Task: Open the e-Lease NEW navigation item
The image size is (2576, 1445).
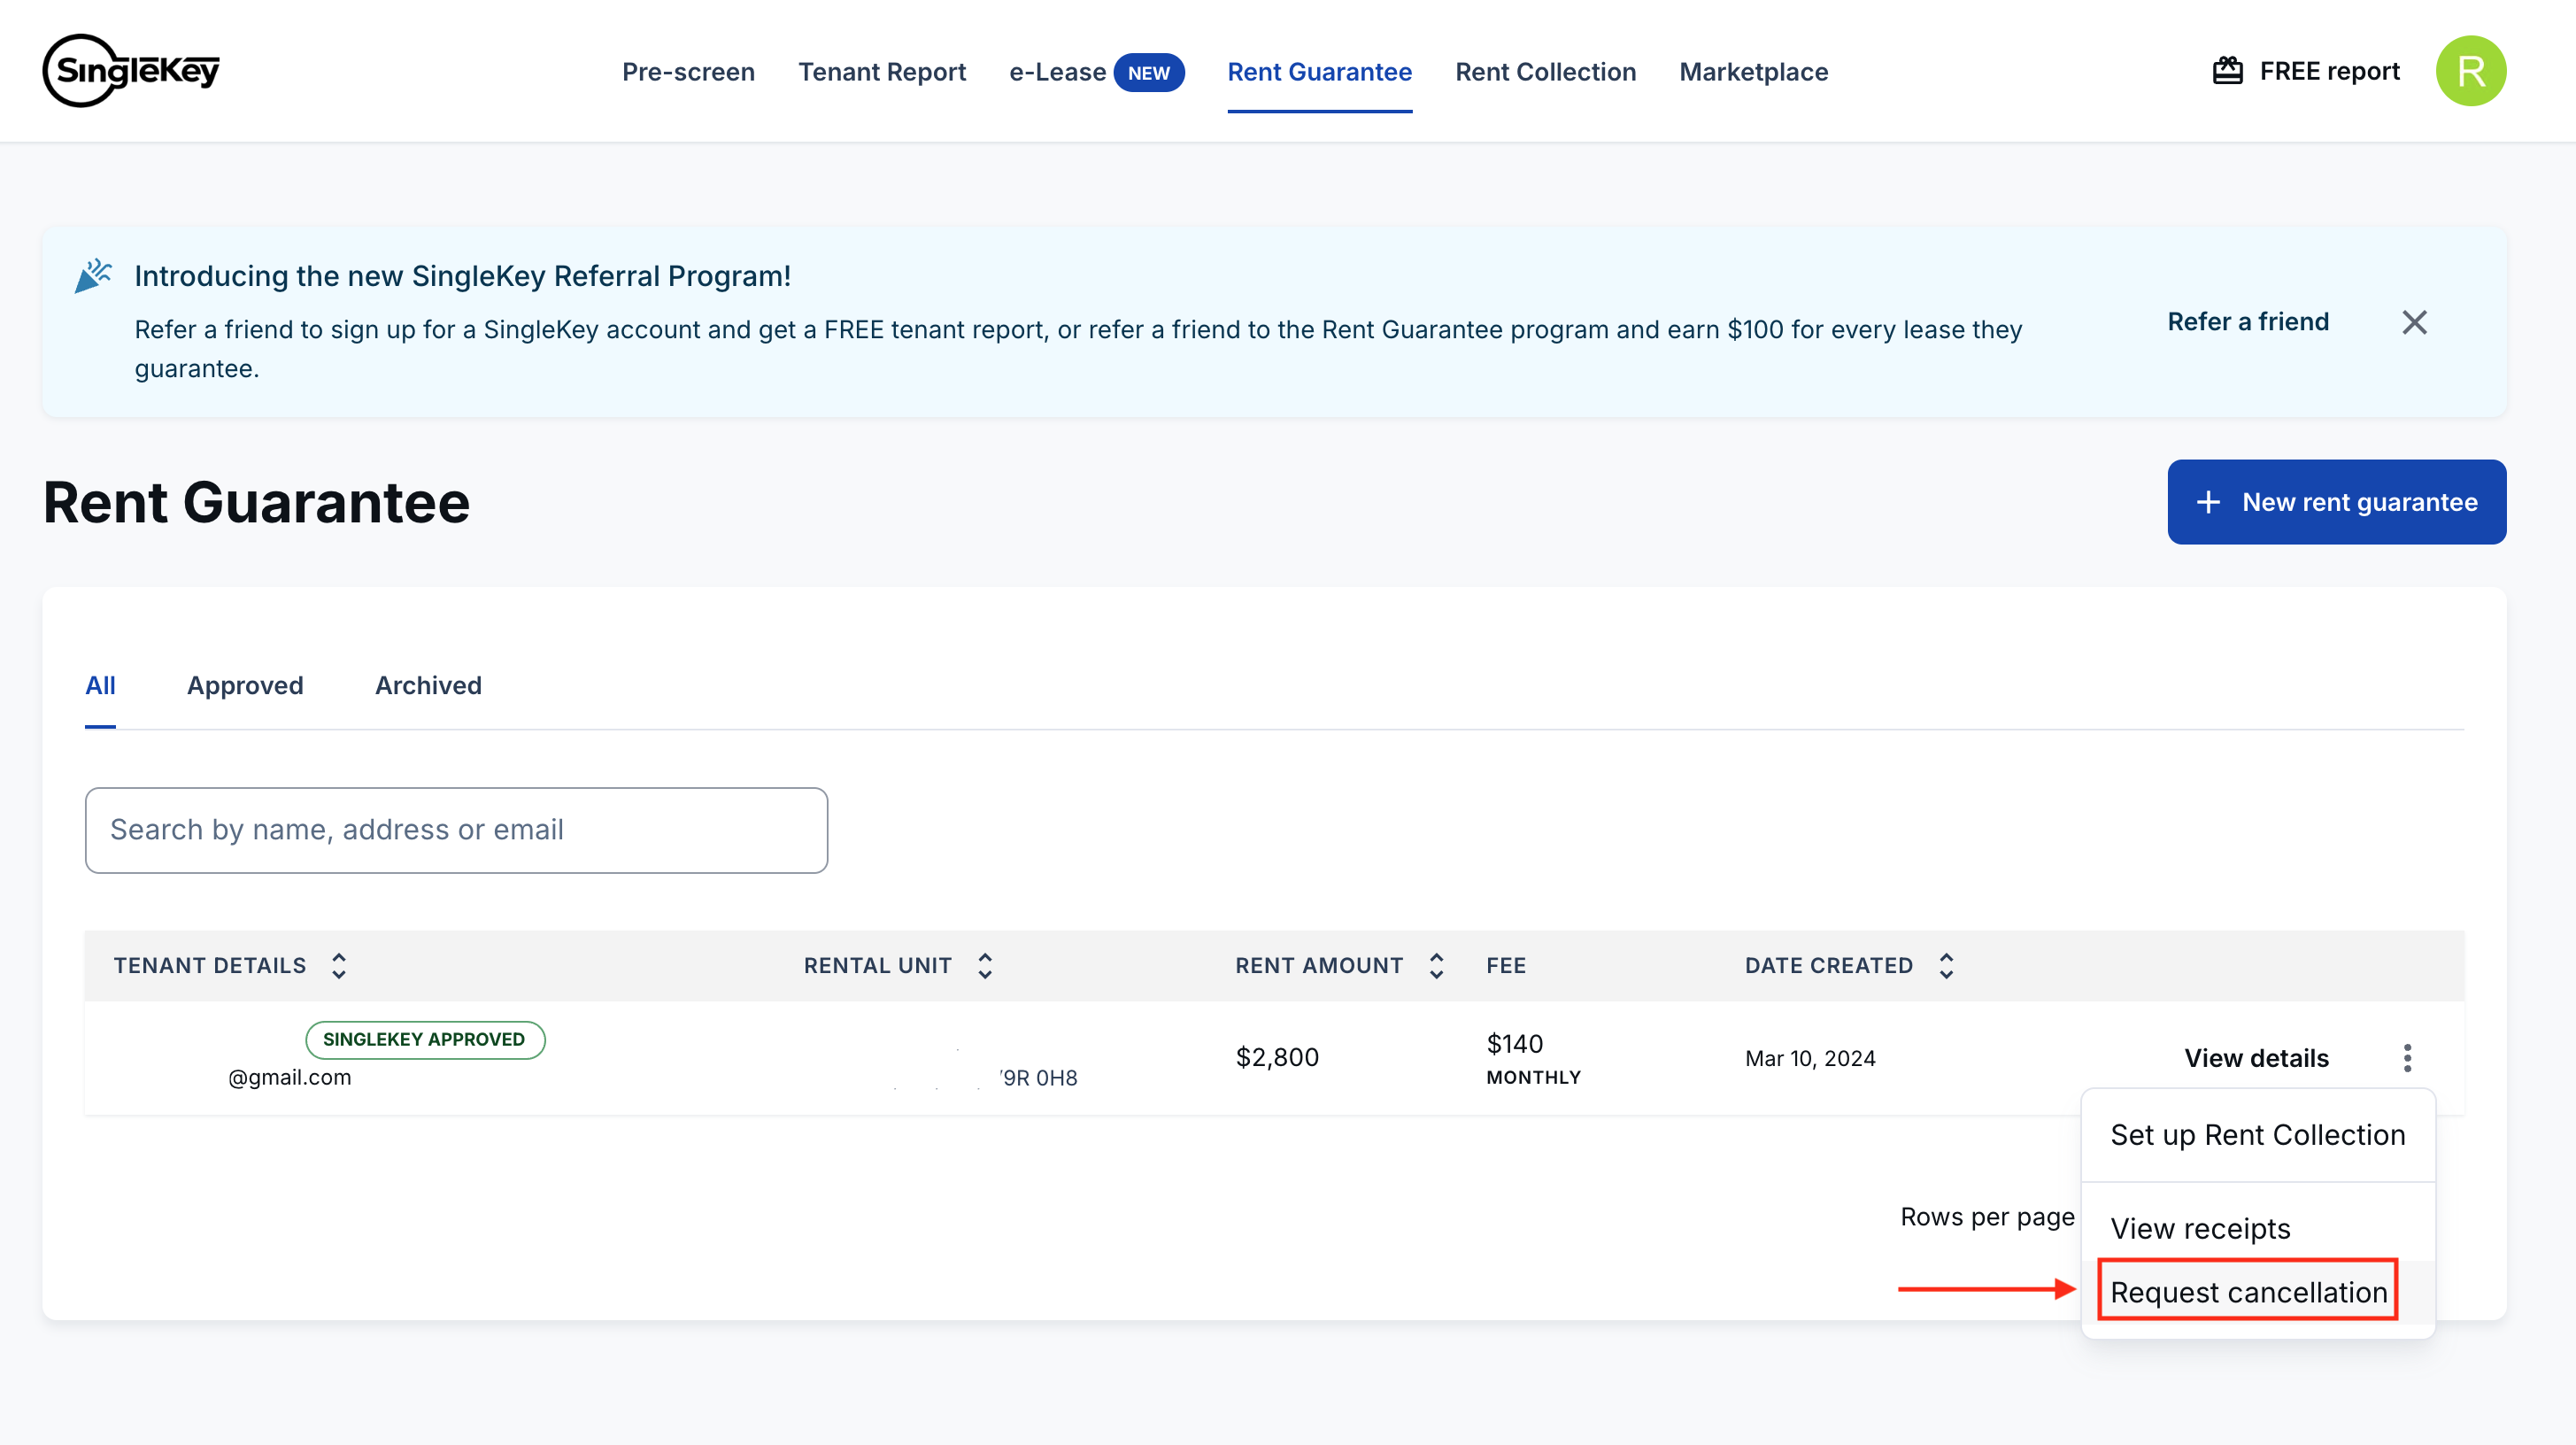Action: tap(1096, 72)
